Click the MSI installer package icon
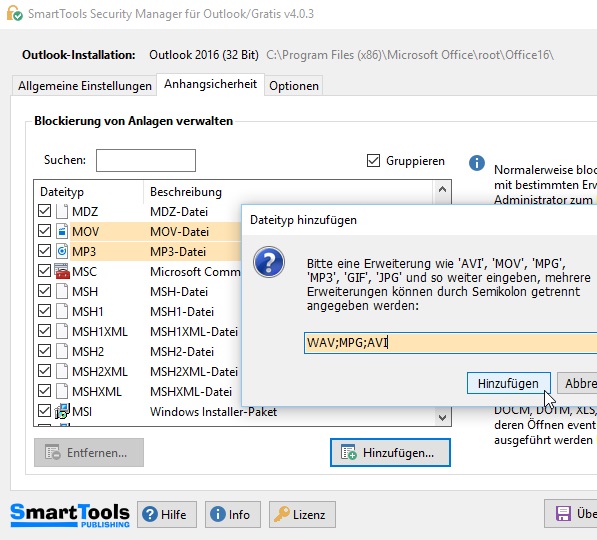The height and width of the screenshot is (540, 597). pyautogui.click(x=62, y=412)
